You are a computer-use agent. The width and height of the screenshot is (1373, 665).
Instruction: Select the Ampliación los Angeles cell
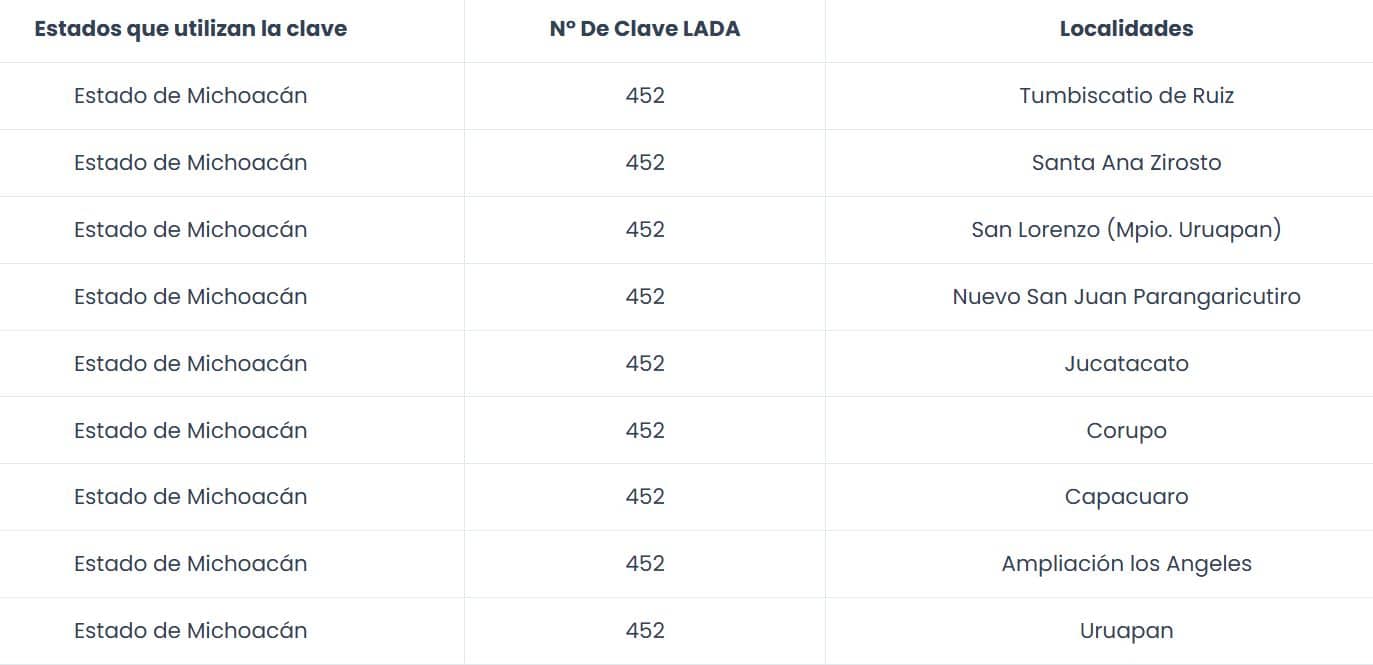click(1126, 564)
